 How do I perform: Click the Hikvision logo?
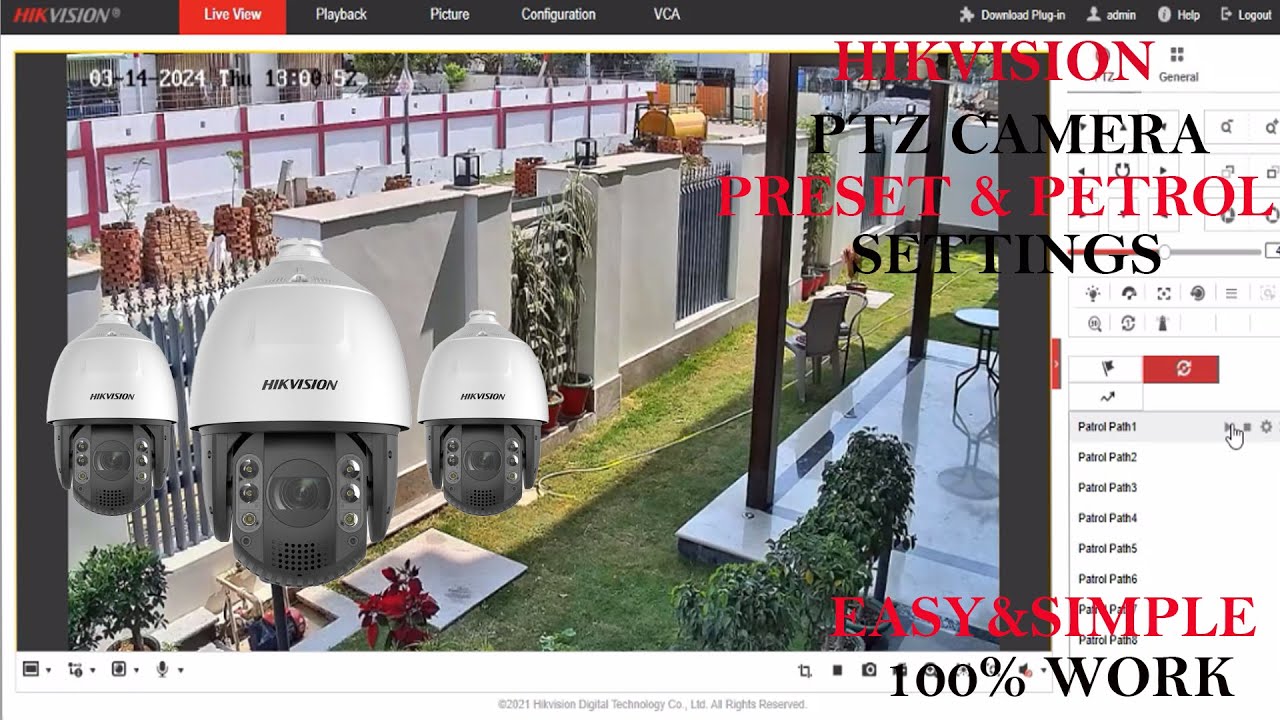pyautogui.click(x=66, y=15)
